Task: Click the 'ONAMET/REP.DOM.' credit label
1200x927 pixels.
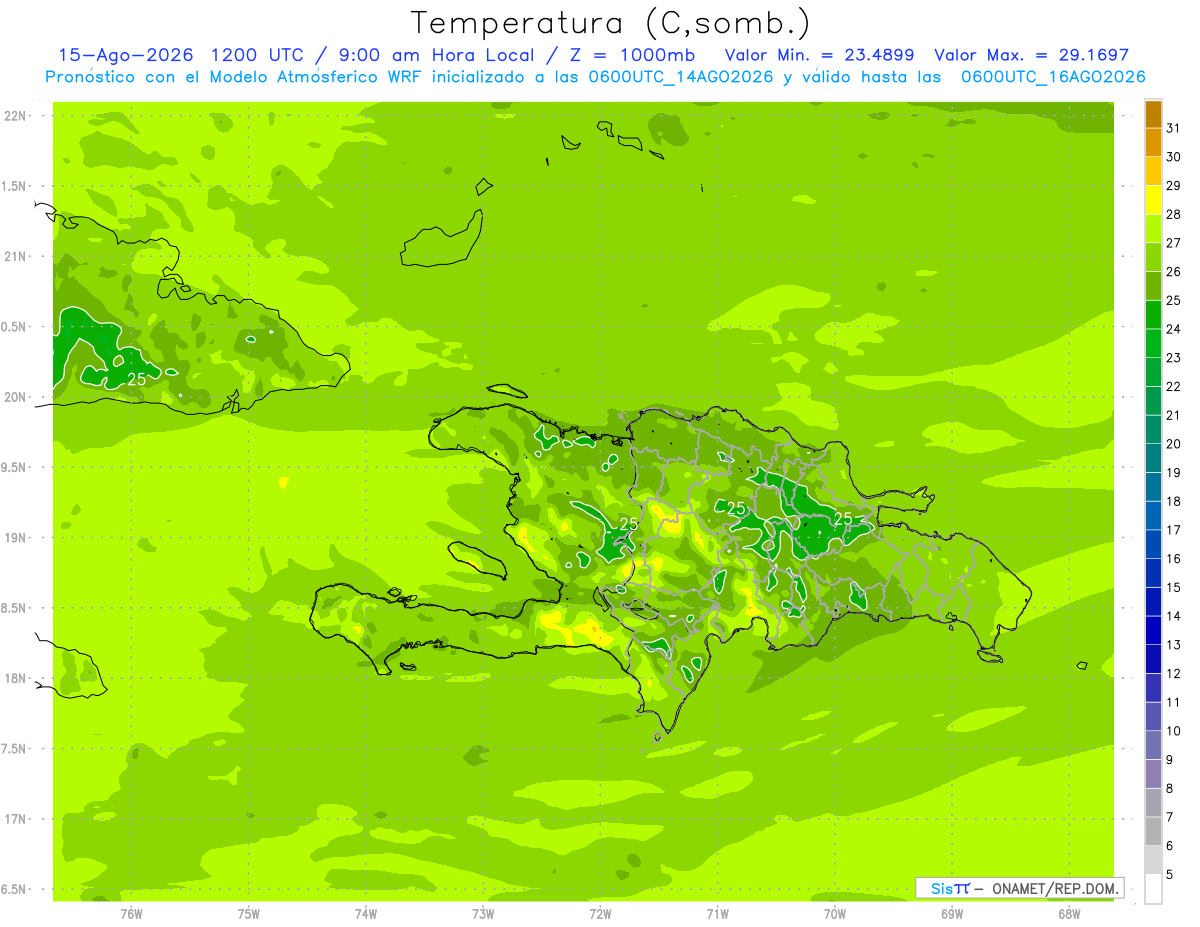Action: [1054, 888]
